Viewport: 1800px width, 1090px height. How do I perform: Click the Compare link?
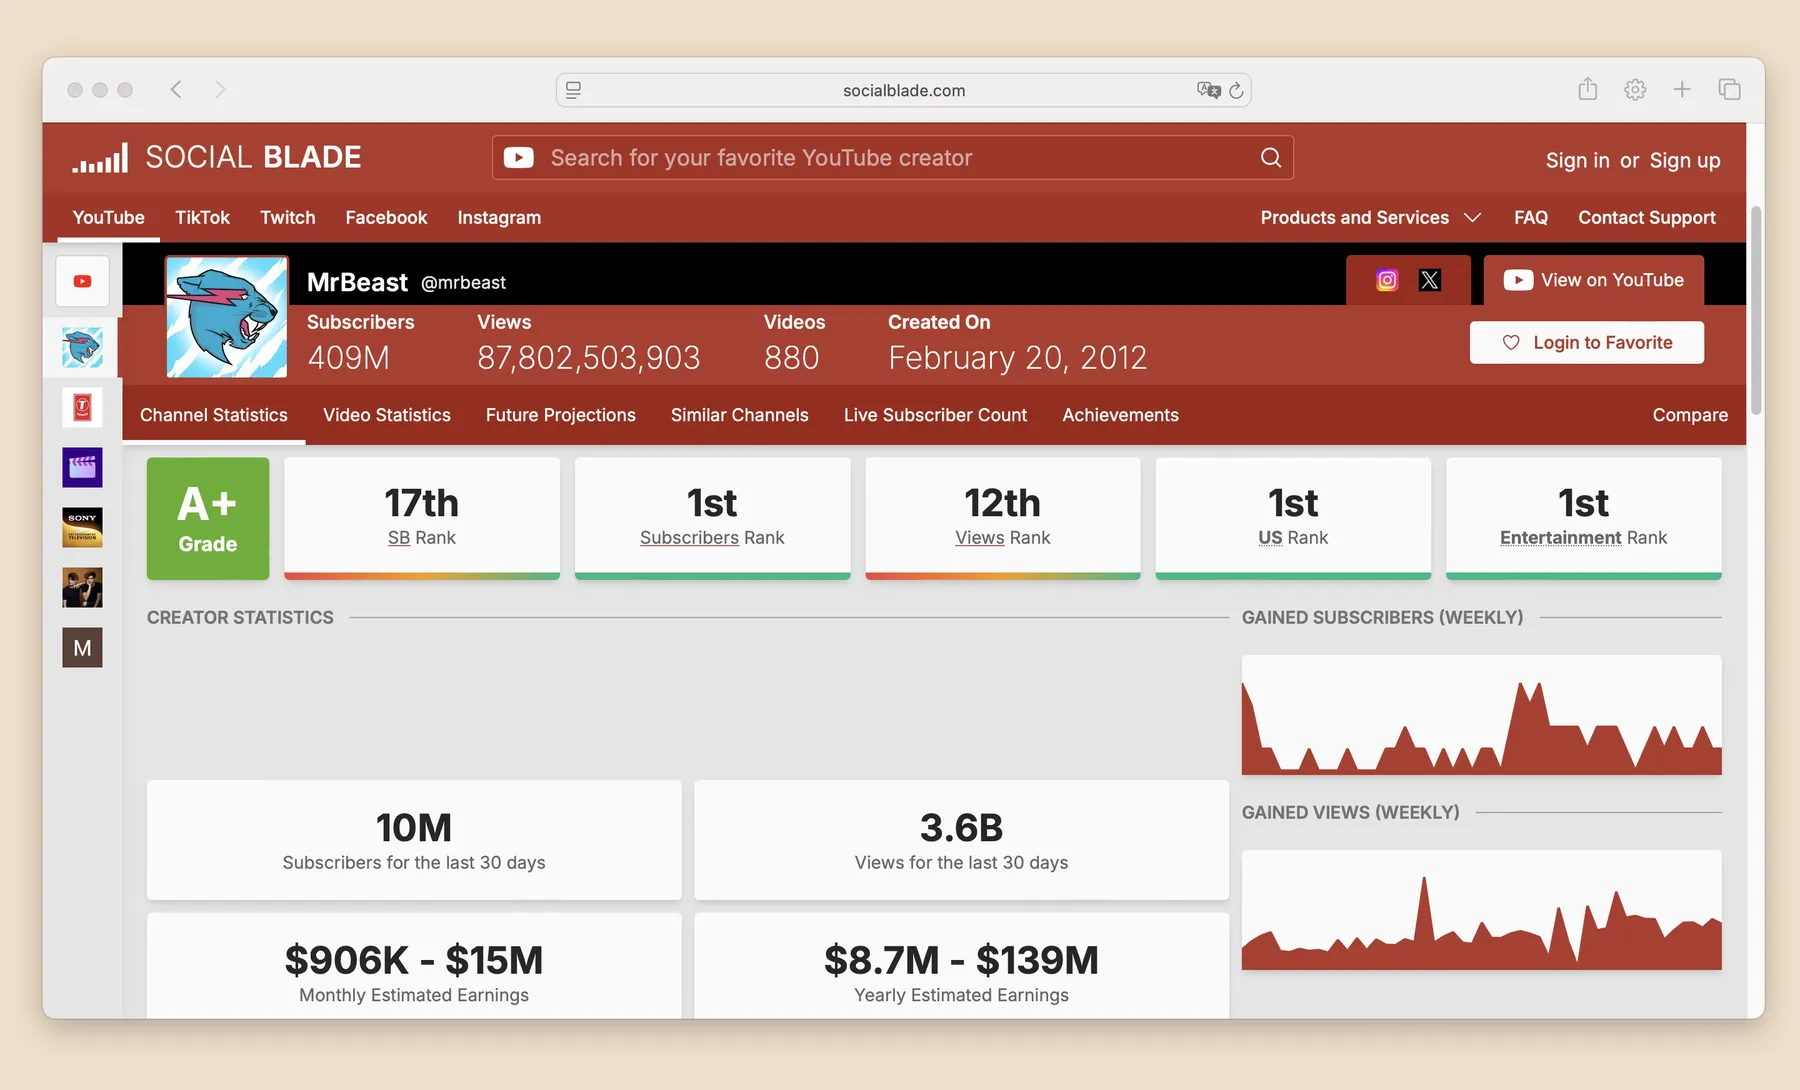pyautogui.click(x=1690, y=415)
